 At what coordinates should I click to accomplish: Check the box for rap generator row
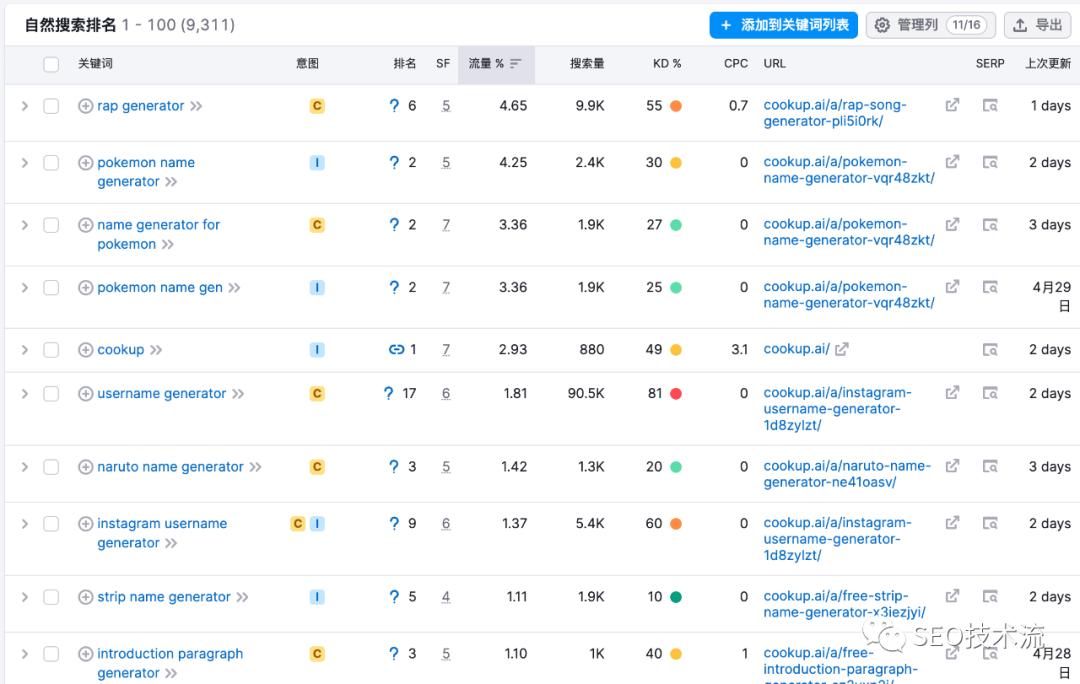pos(51,106)
